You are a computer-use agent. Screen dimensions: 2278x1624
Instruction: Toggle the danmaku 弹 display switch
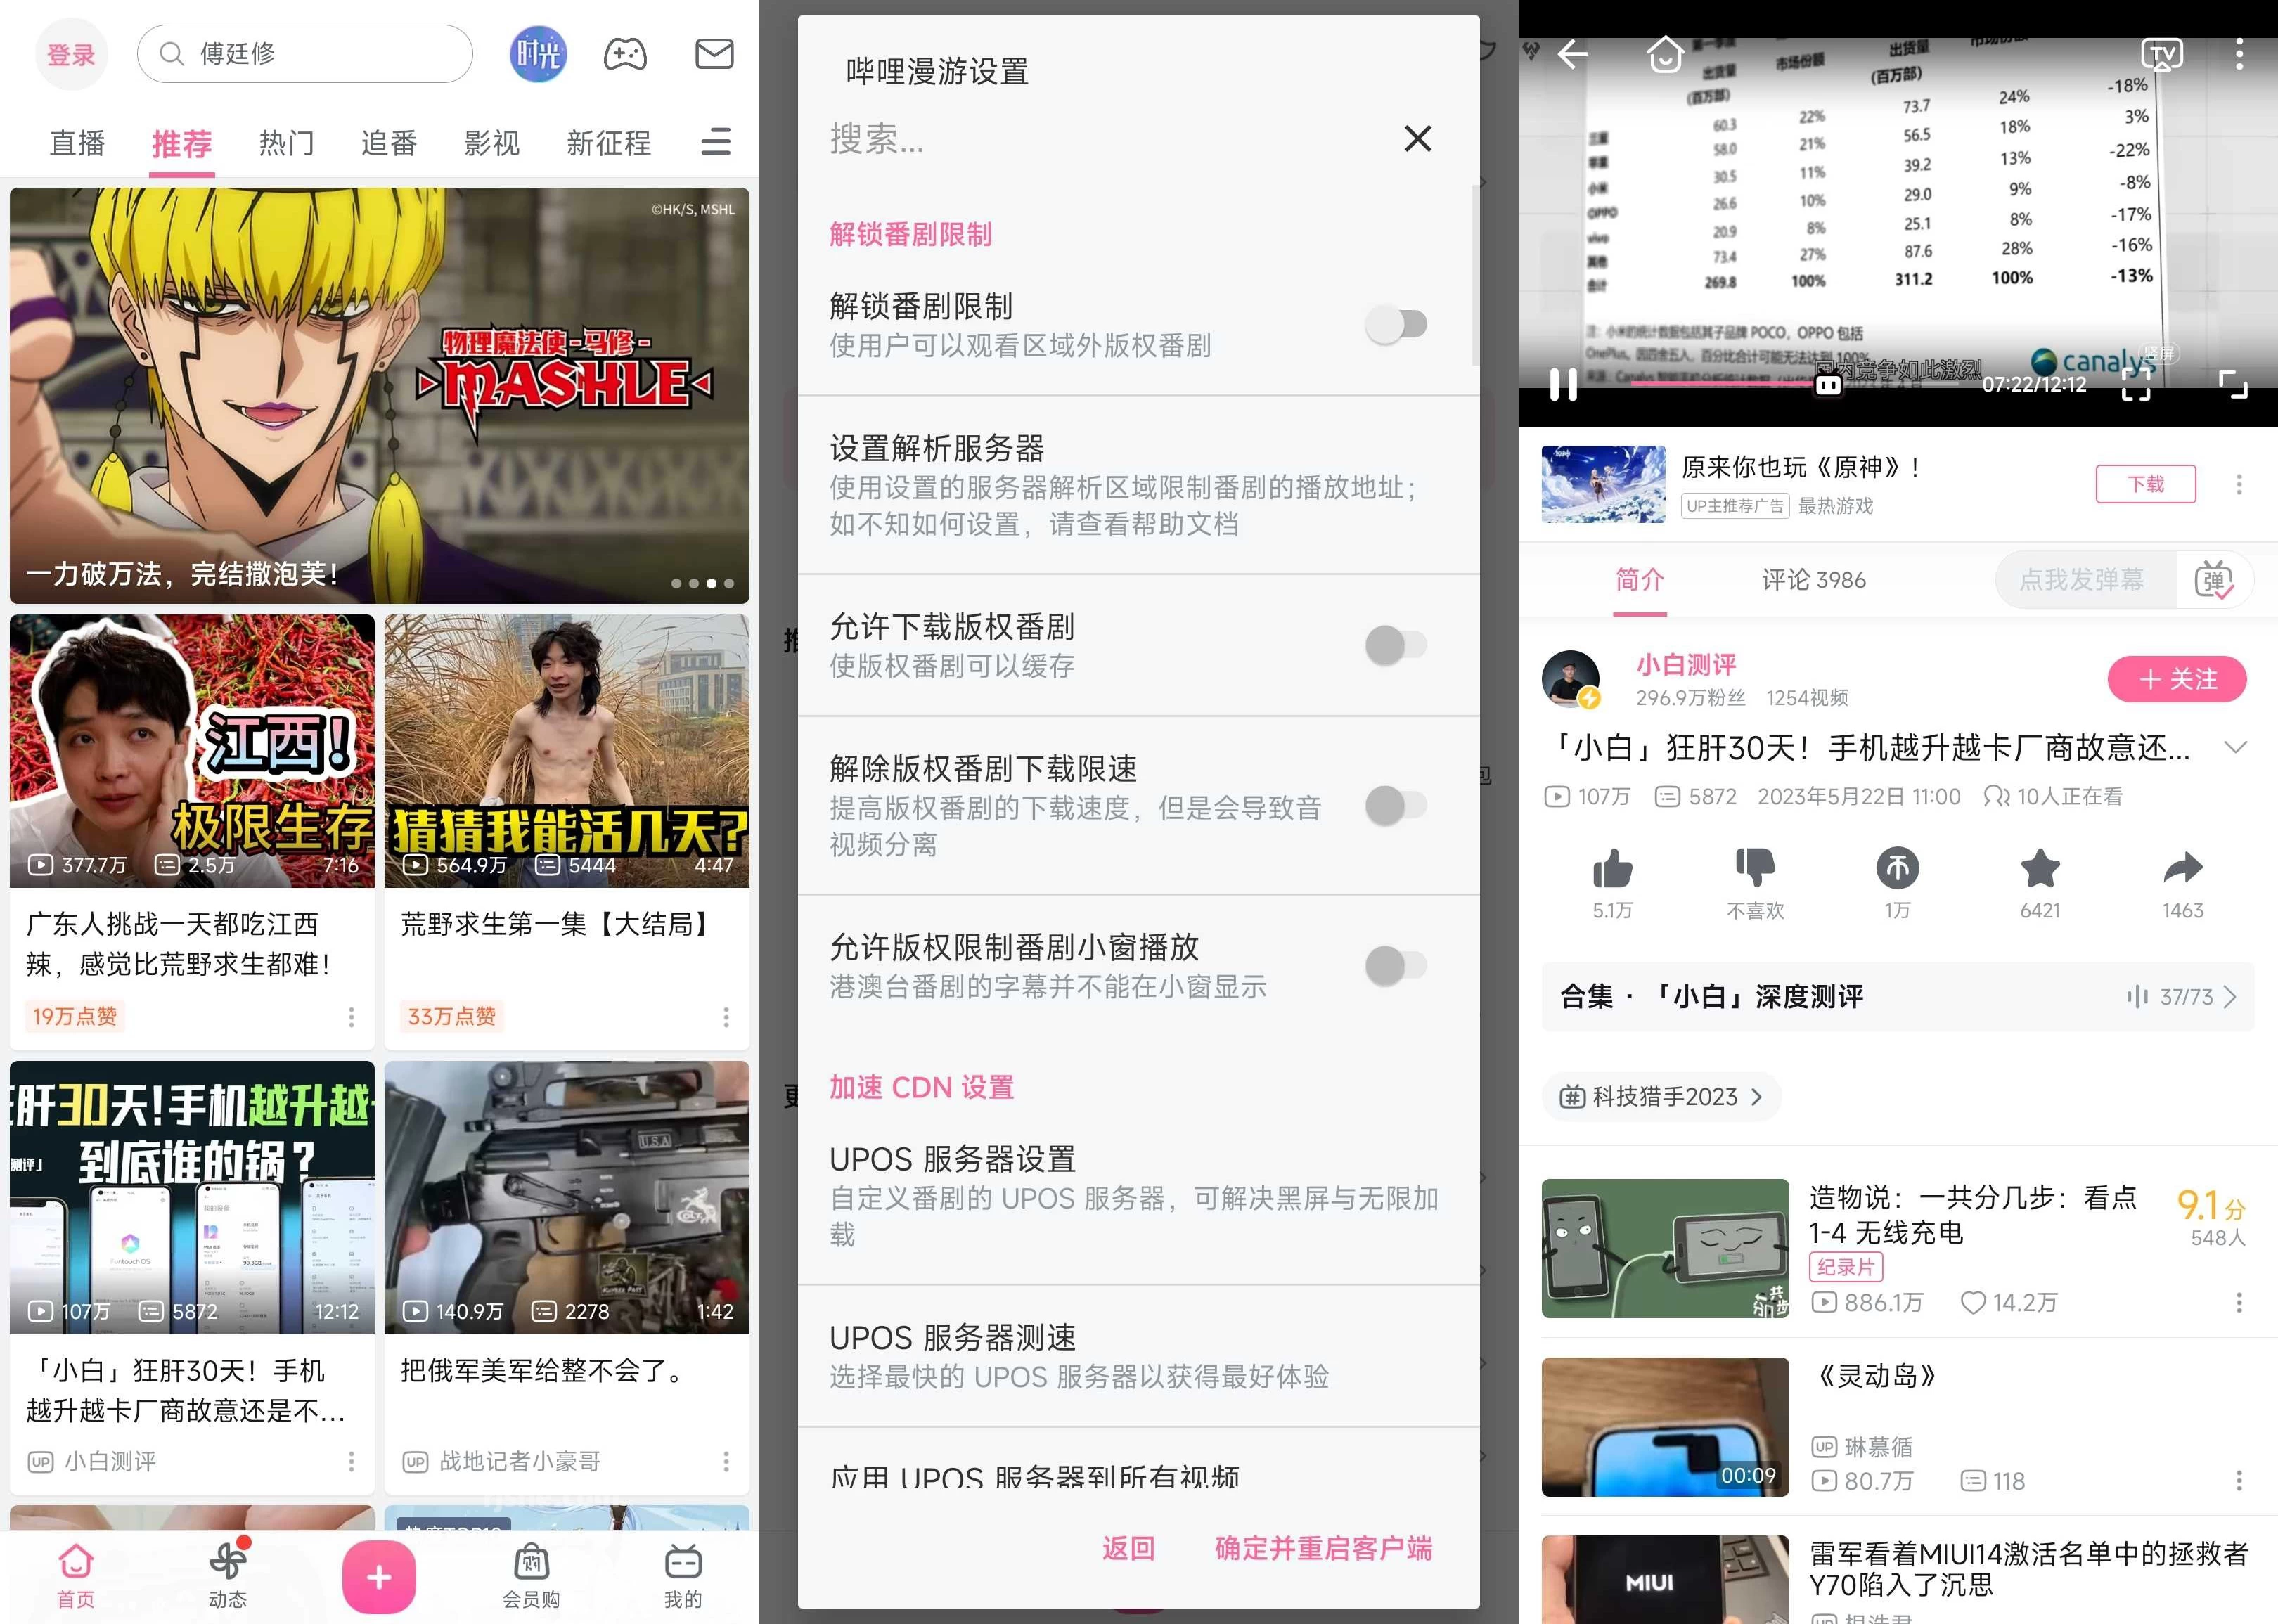(2214, 580)
